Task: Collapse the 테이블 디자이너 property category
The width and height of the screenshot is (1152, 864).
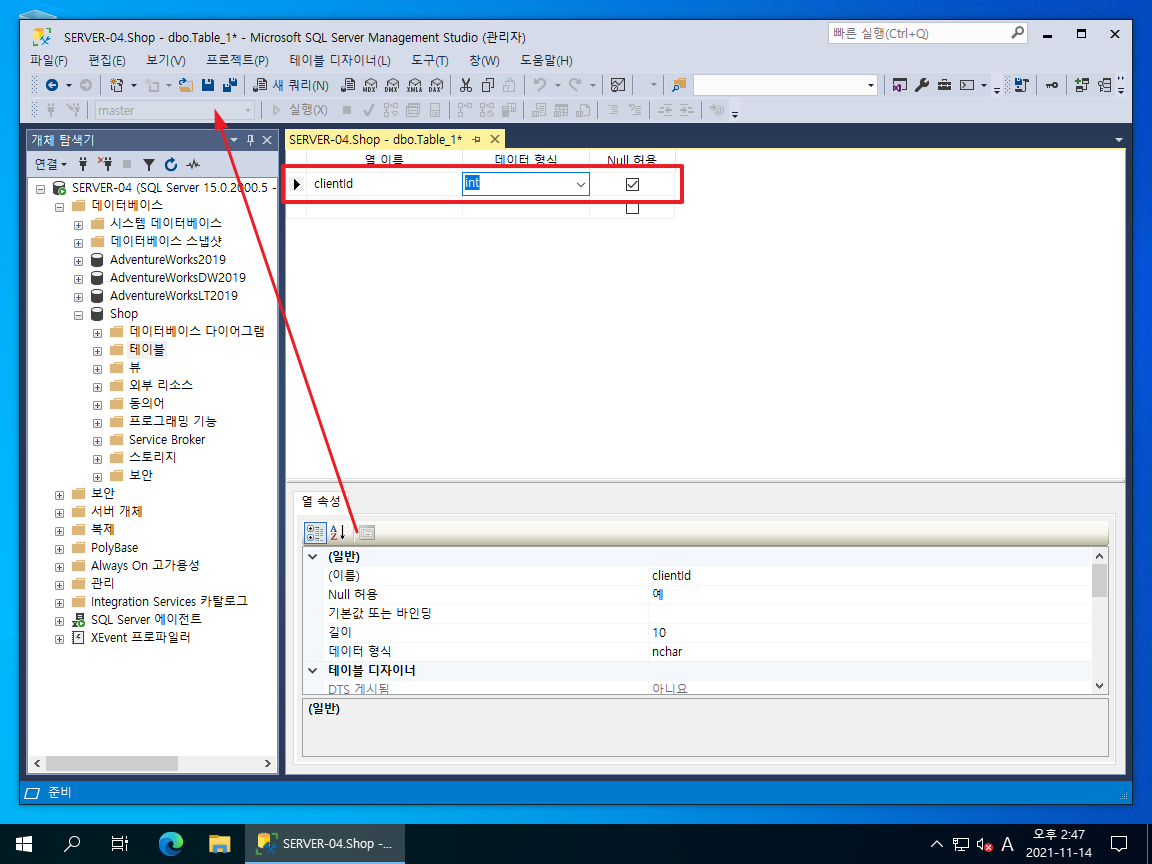Action: pos(313,670)
